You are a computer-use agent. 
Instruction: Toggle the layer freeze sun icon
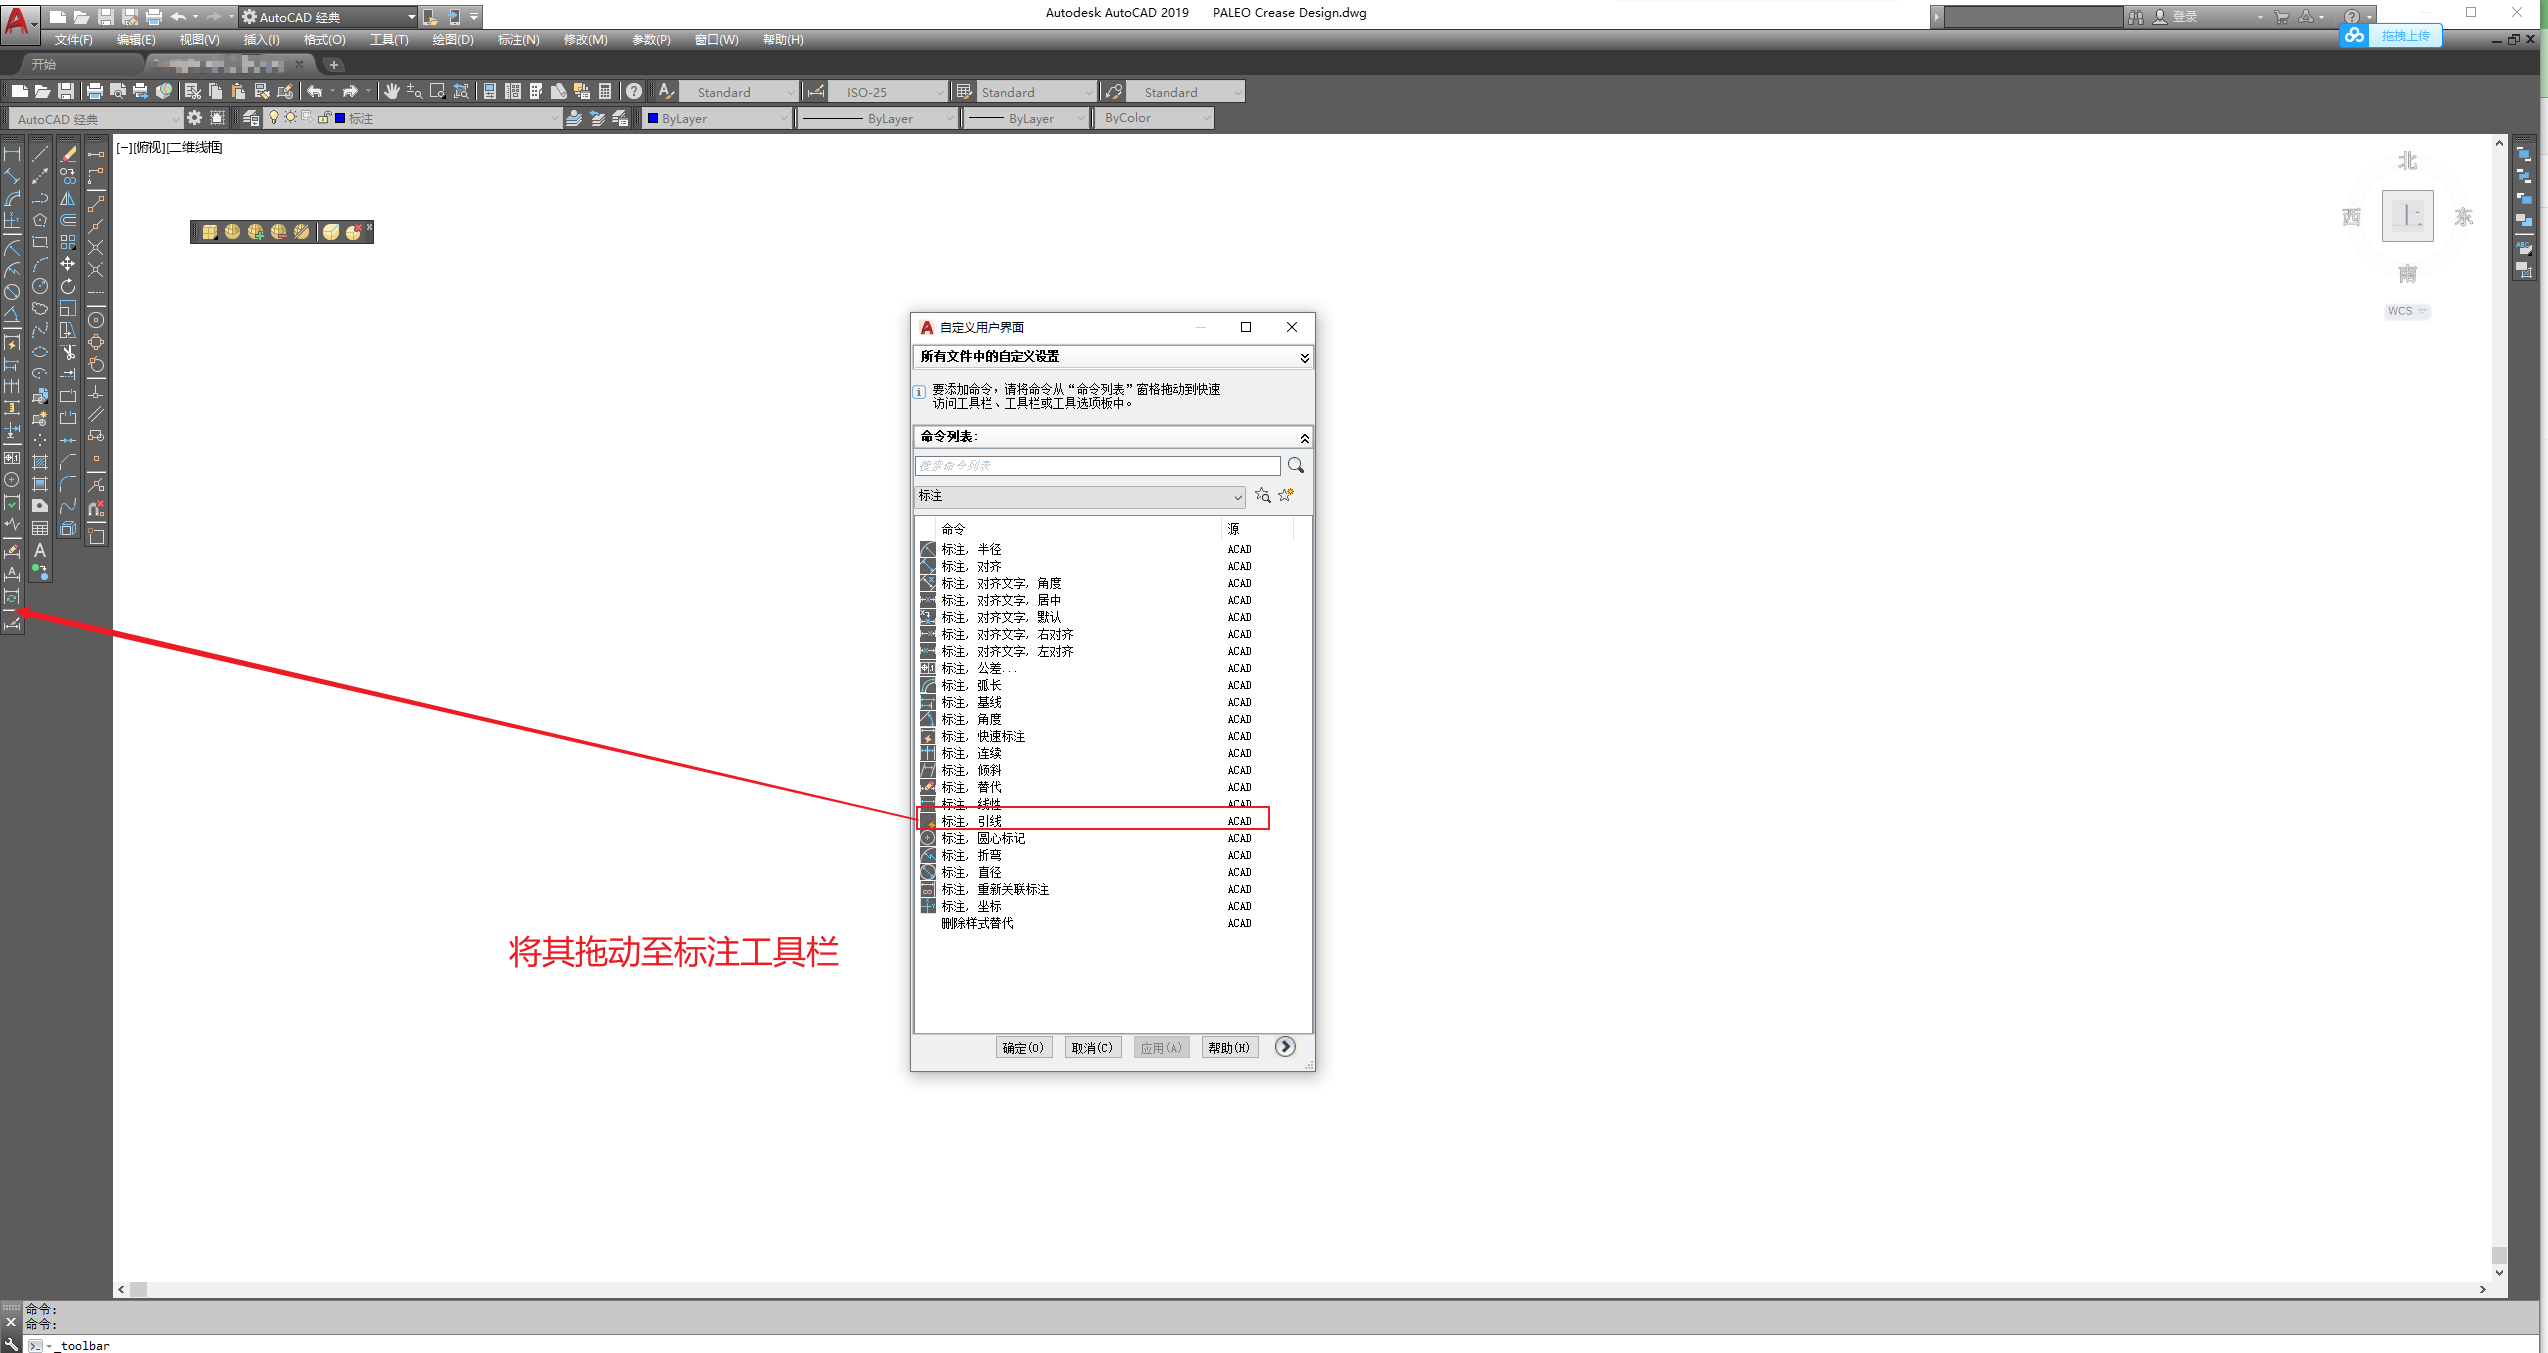(290, 118)
